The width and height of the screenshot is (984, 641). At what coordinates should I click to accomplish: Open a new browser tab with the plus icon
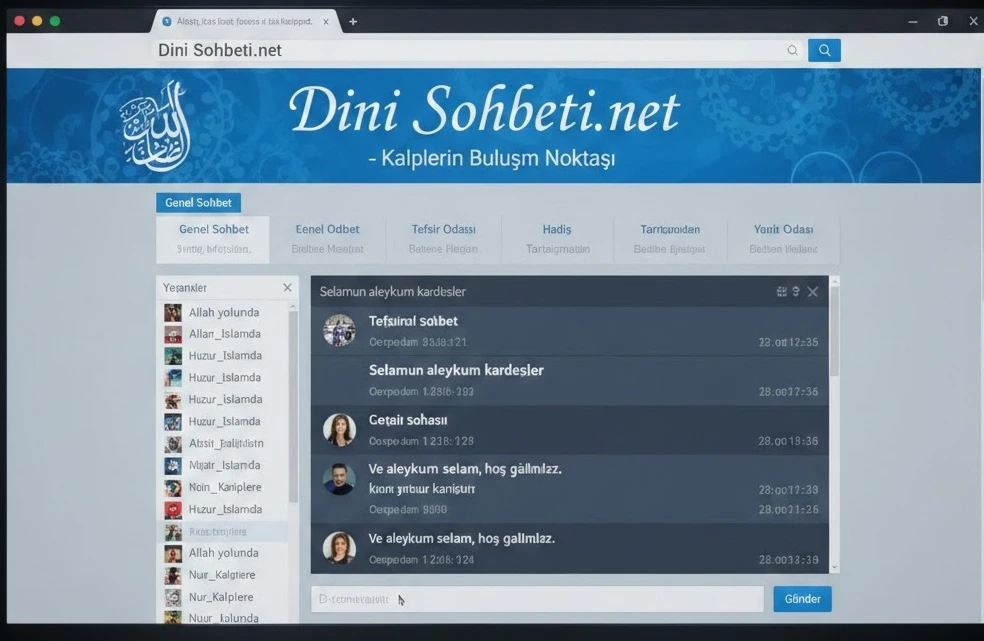[x=353, y=20]
